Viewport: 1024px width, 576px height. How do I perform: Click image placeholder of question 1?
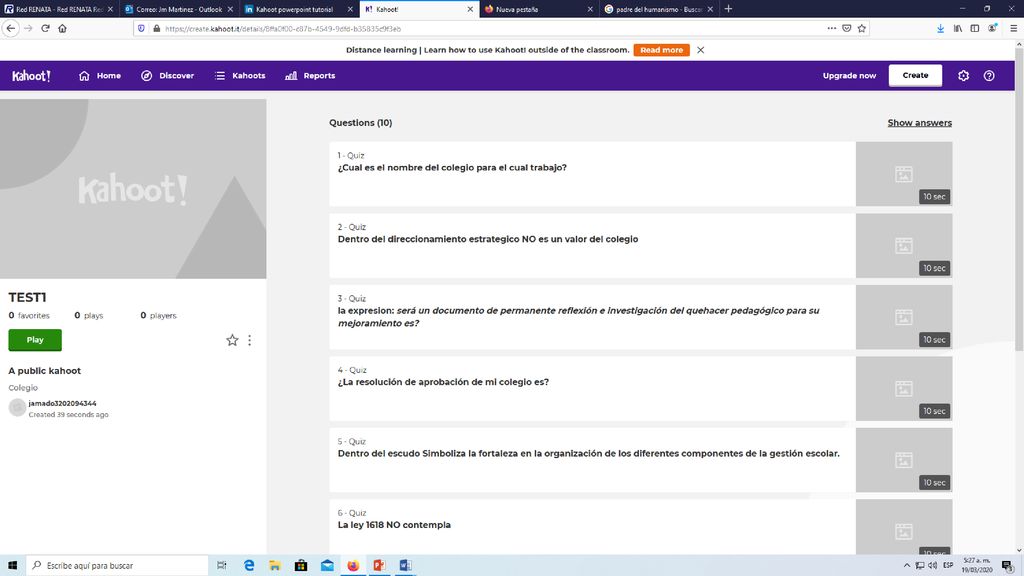tap(904, 174)
